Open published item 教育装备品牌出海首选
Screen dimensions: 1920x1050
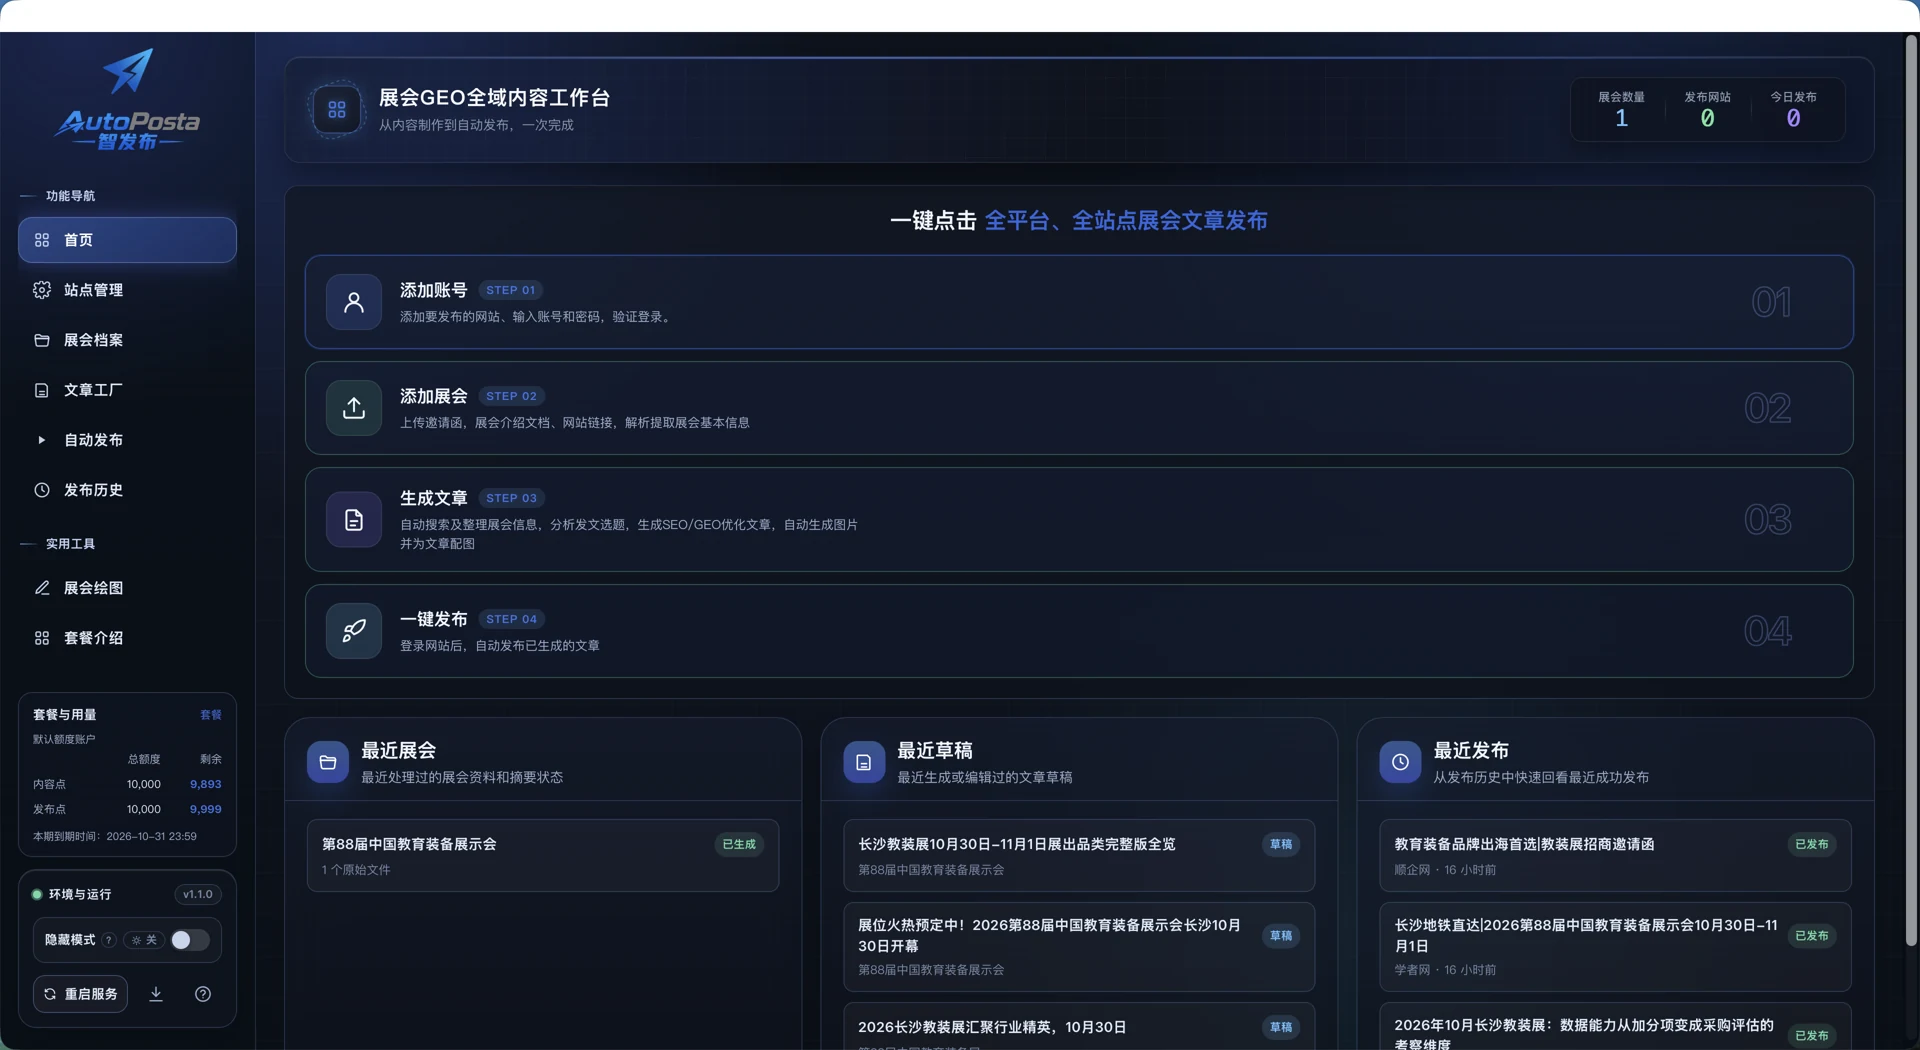(1615, 856)
